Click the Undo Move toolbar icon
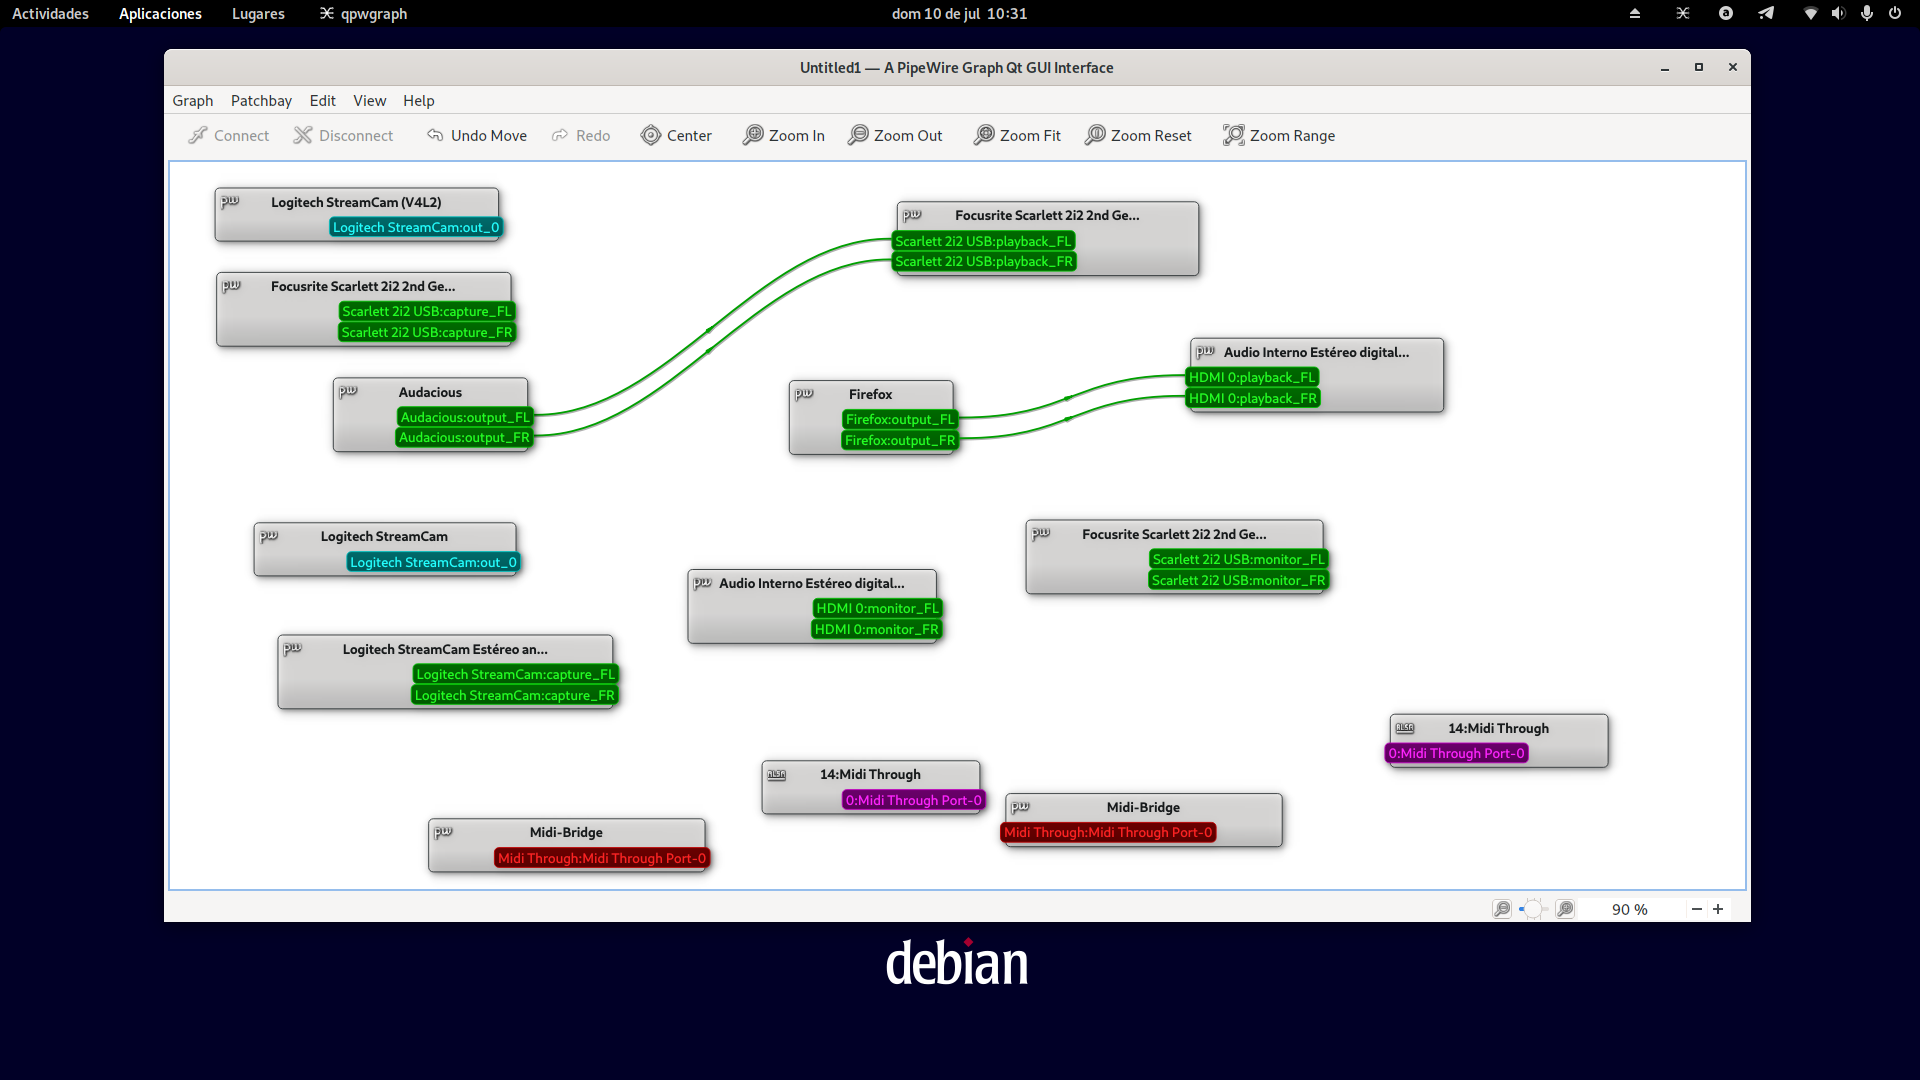This screenshot has width=1920, height=1080. tap(435, 135)
